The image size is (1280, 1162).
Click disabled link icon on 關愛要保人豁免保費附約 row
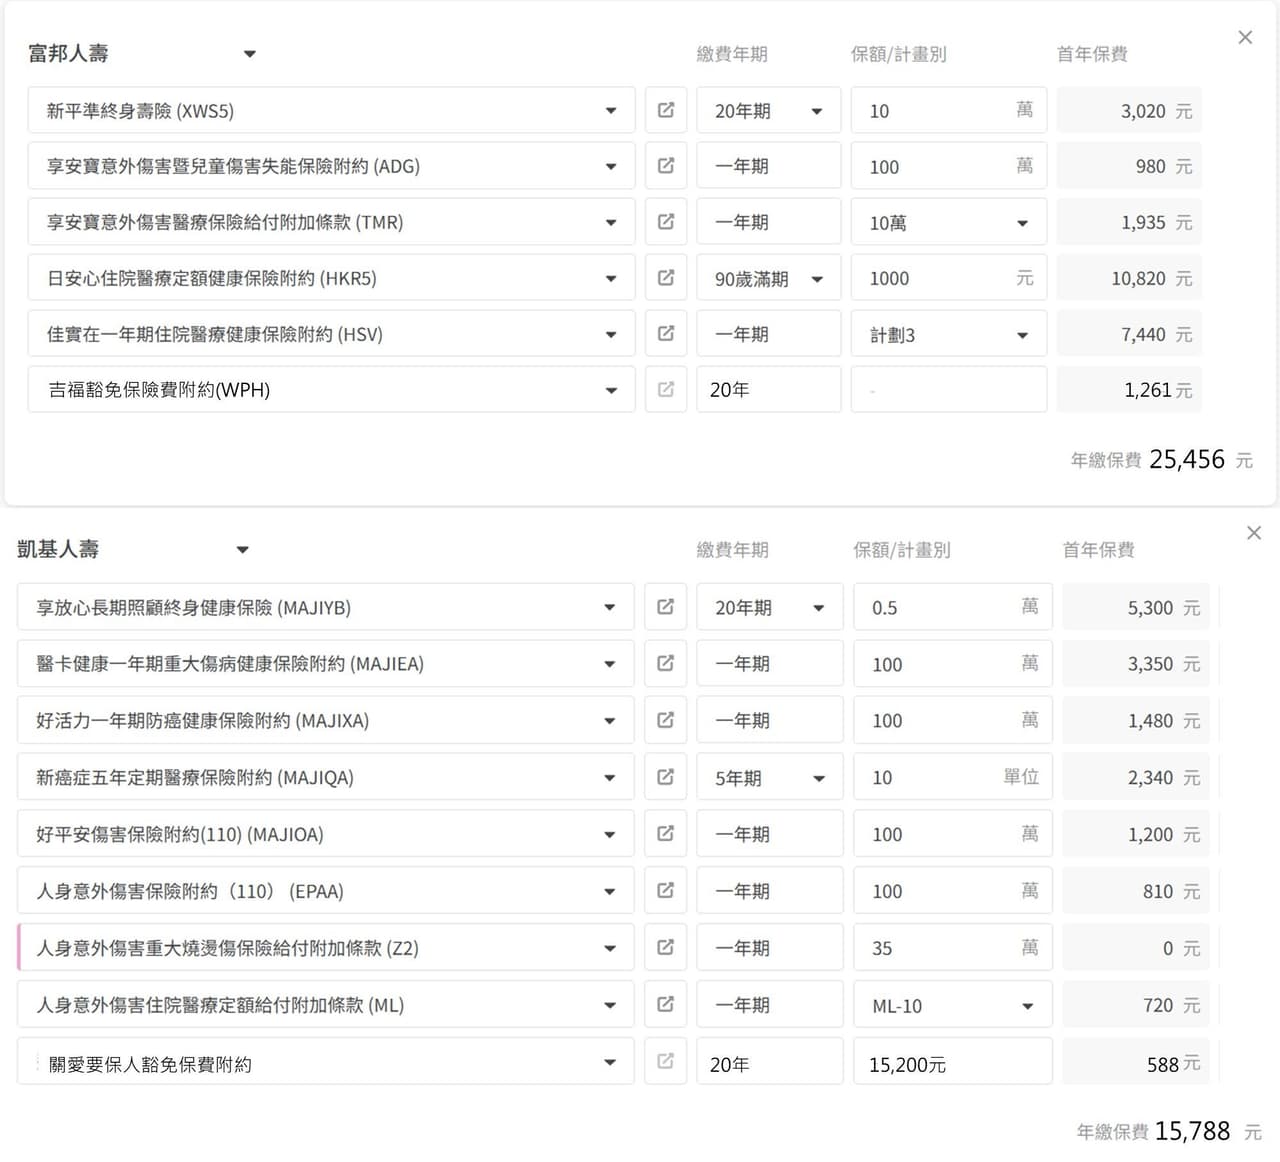point(665,1062)
